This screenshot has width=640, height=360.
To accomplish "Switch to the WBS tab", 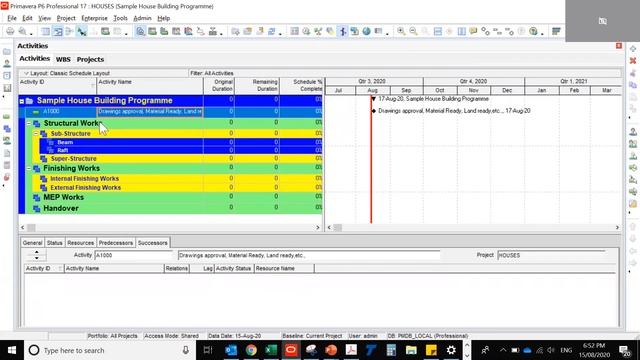I will click(x=63, y=59).
